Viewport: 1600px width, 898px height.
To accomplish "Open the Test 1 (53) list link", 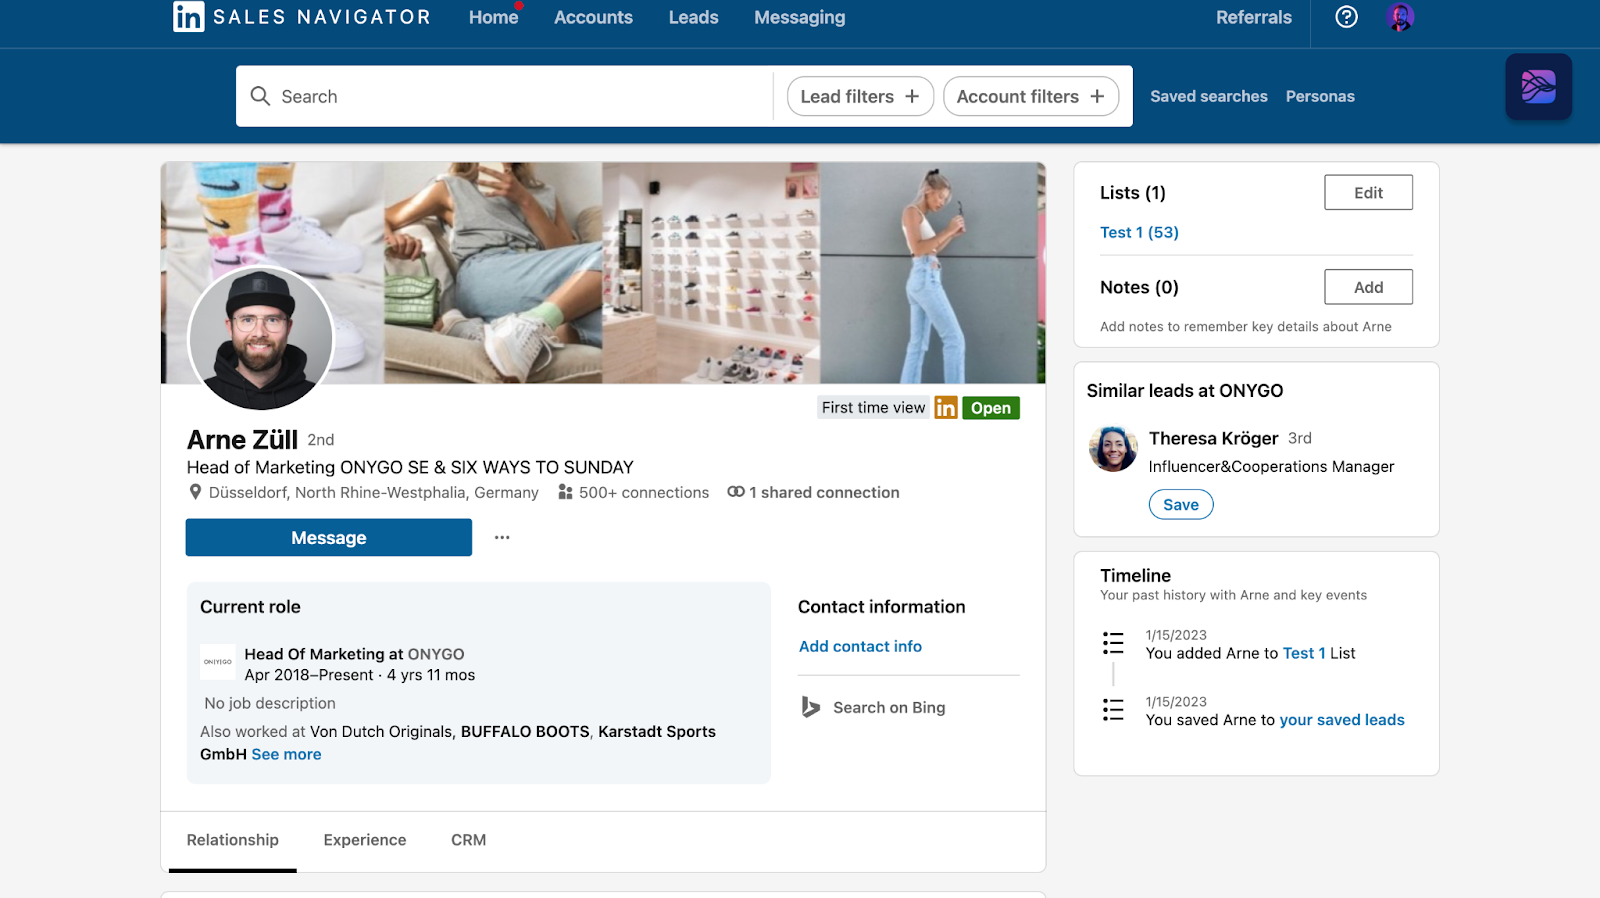I will [1139, 232].
